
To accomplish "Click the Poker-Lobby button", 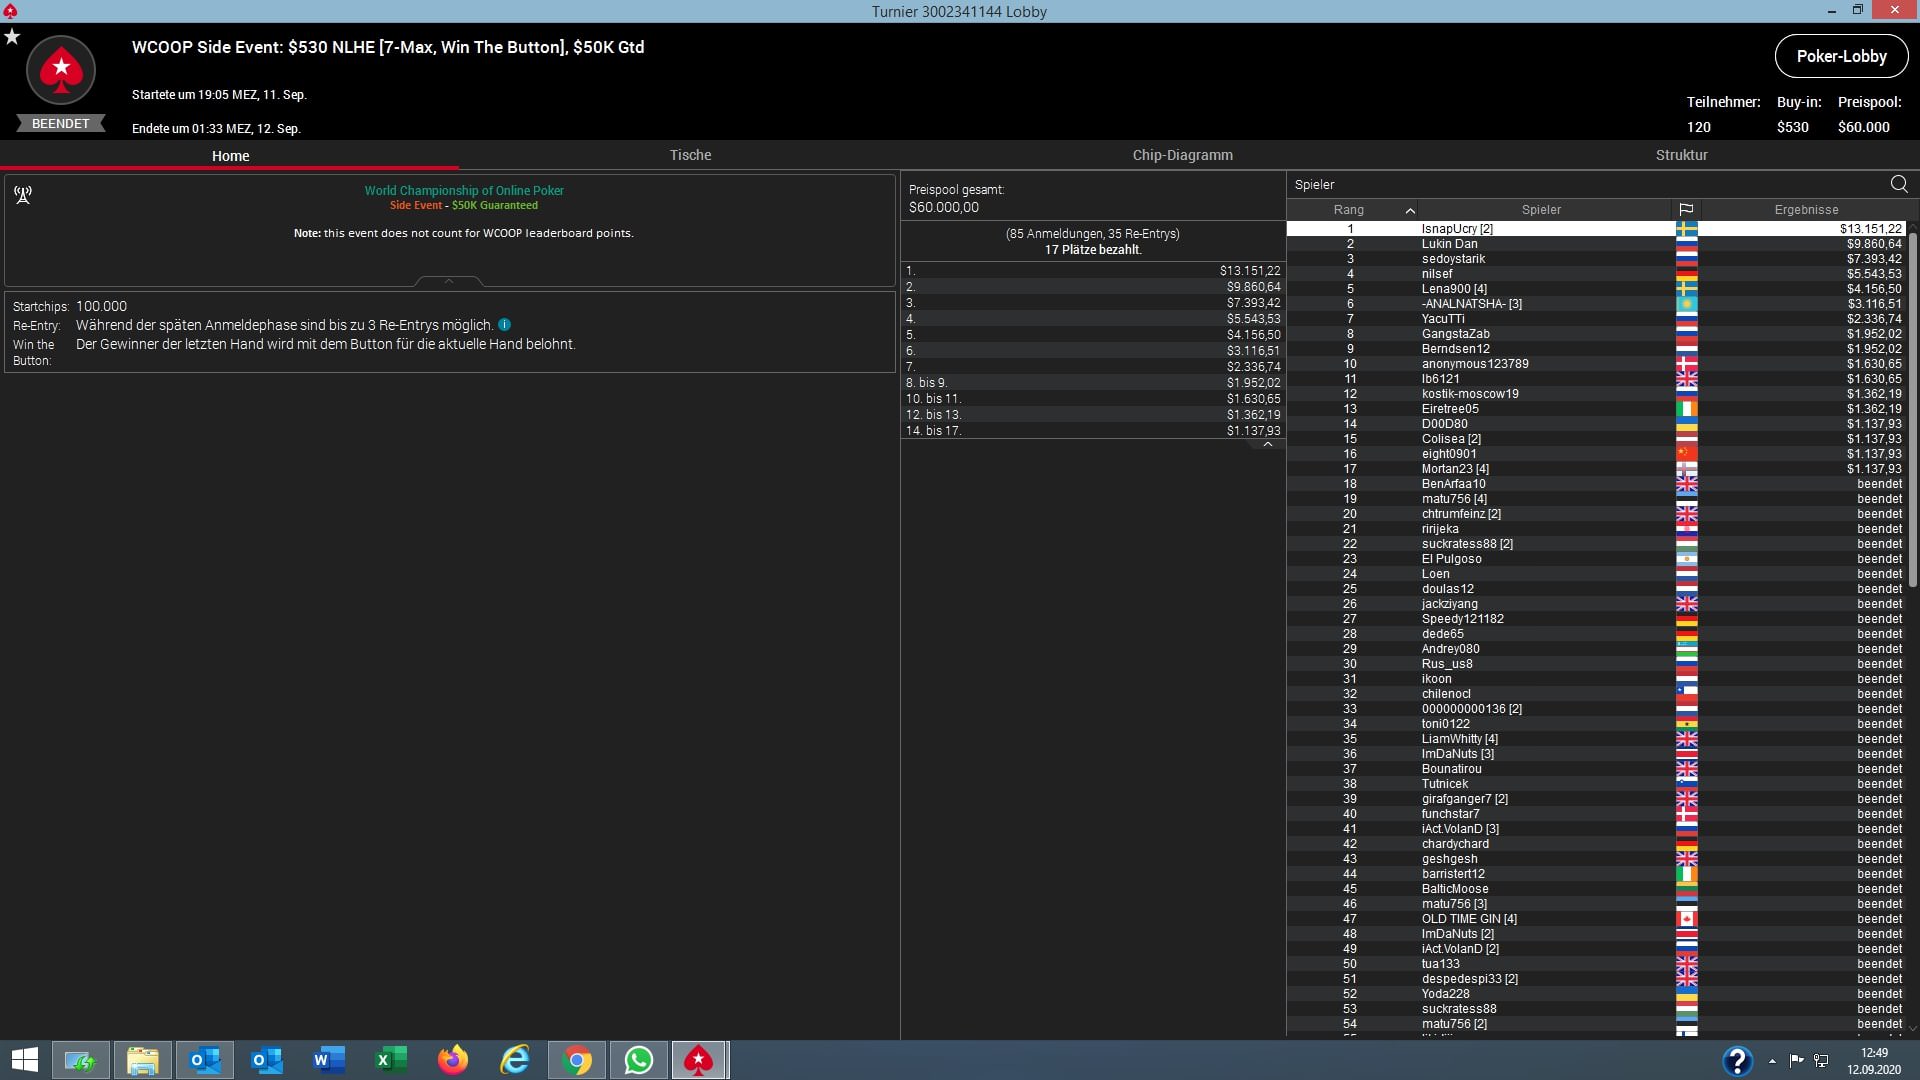I will (1841, 56).
